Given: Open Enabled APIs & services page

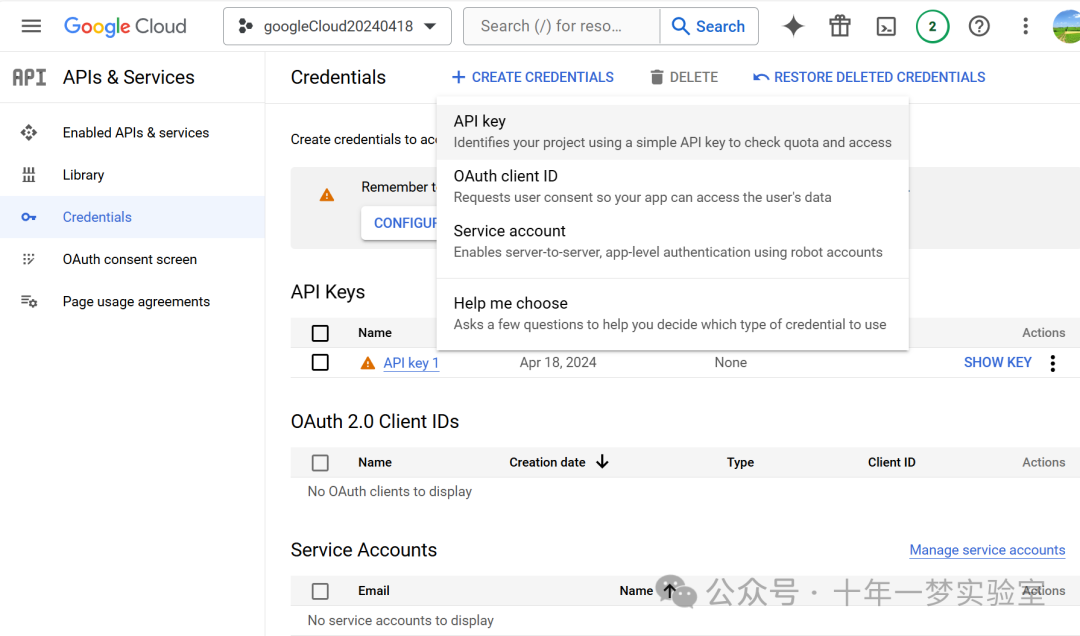Looking at the screenshot, I should 132,132.
